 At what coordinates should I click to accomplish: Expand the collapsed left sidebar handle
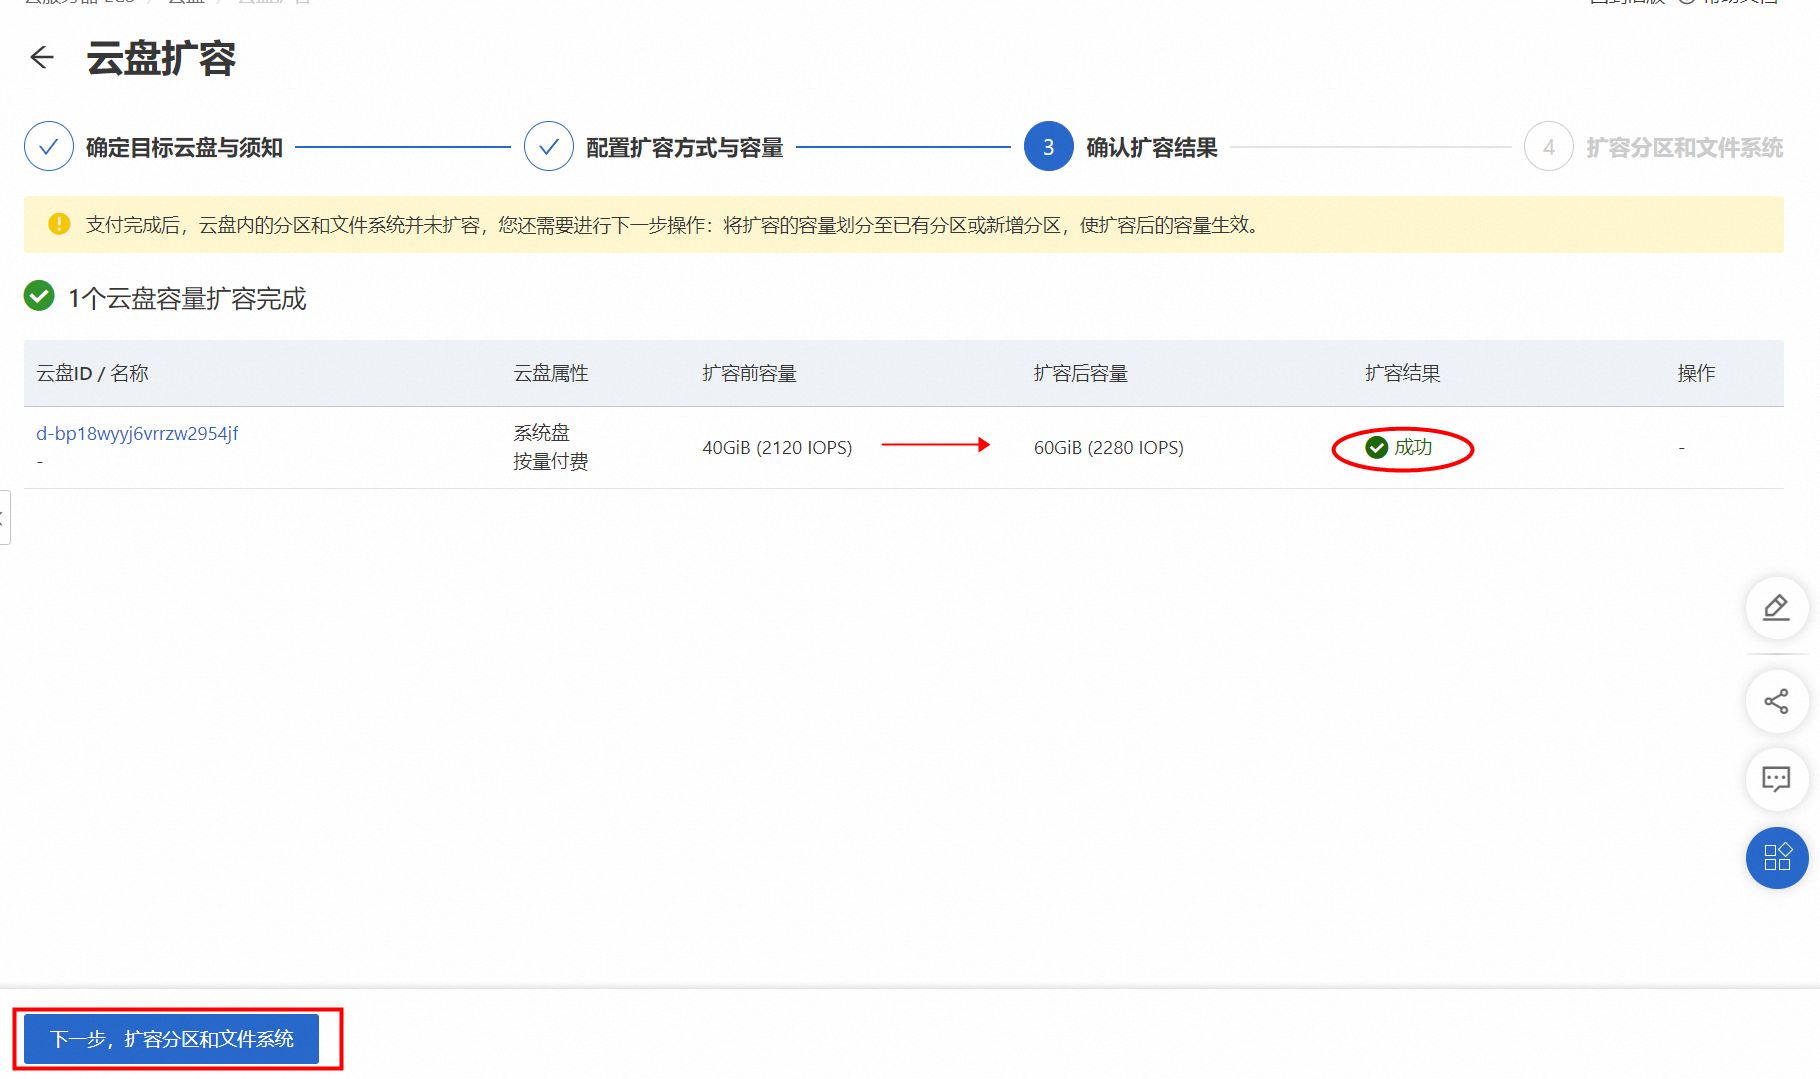(x=4, y=517)
